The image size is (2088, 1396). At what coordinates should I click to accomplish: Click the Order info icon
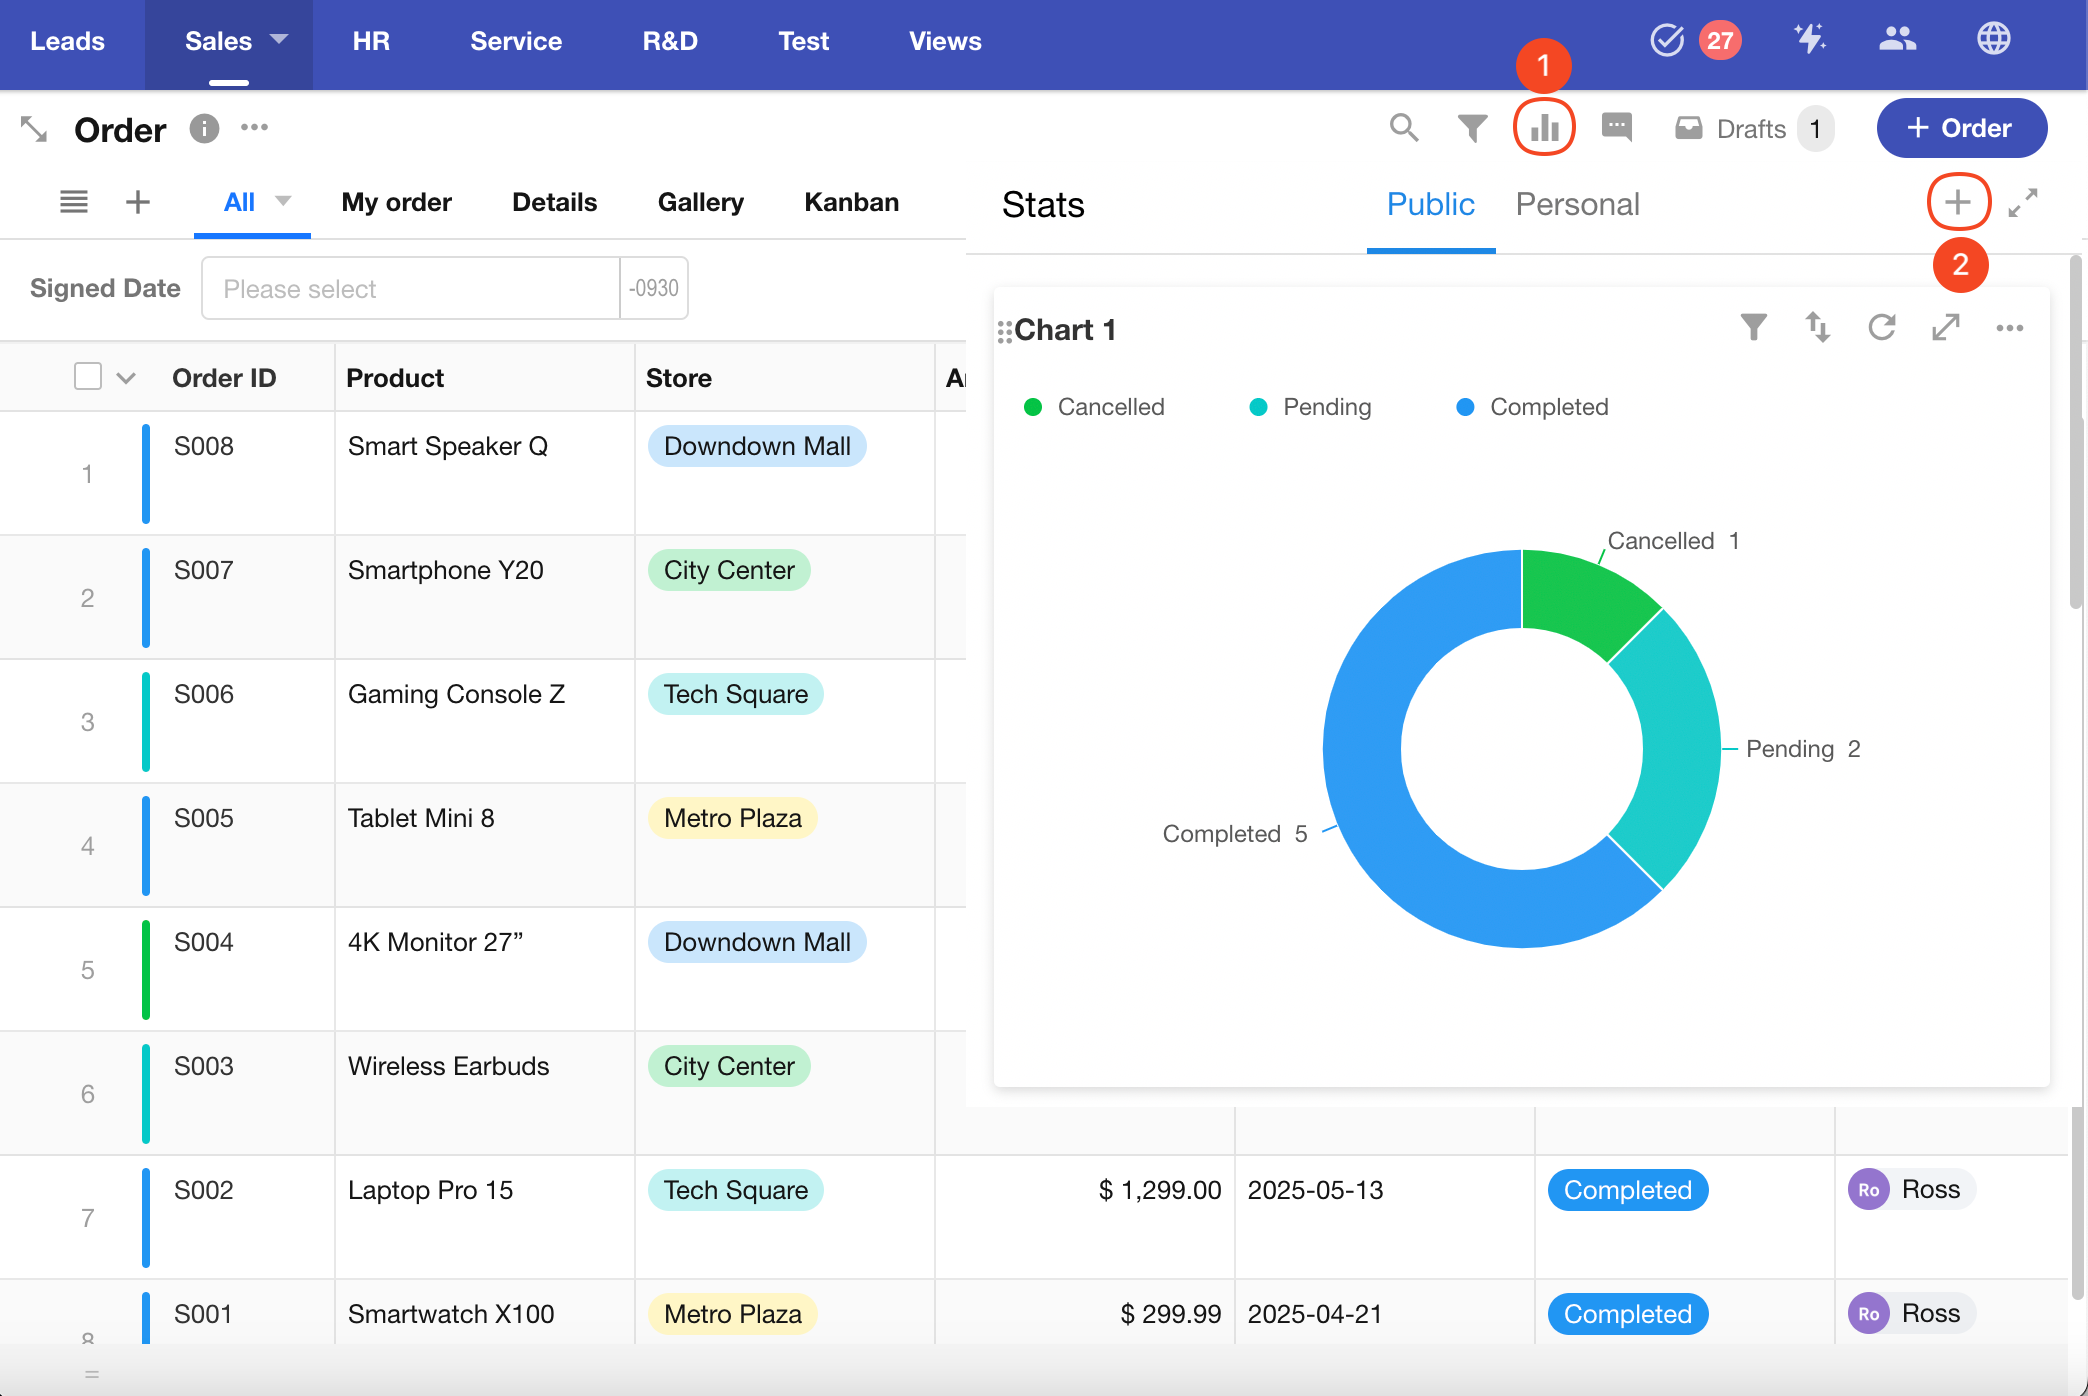tap(204, 129)
